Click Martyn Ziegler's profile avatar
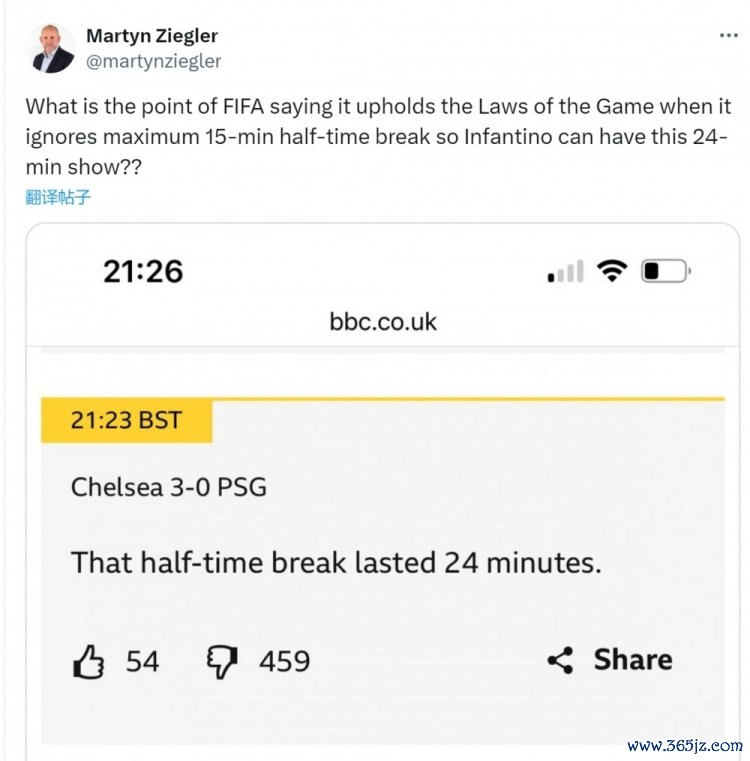 coord(53,48)
